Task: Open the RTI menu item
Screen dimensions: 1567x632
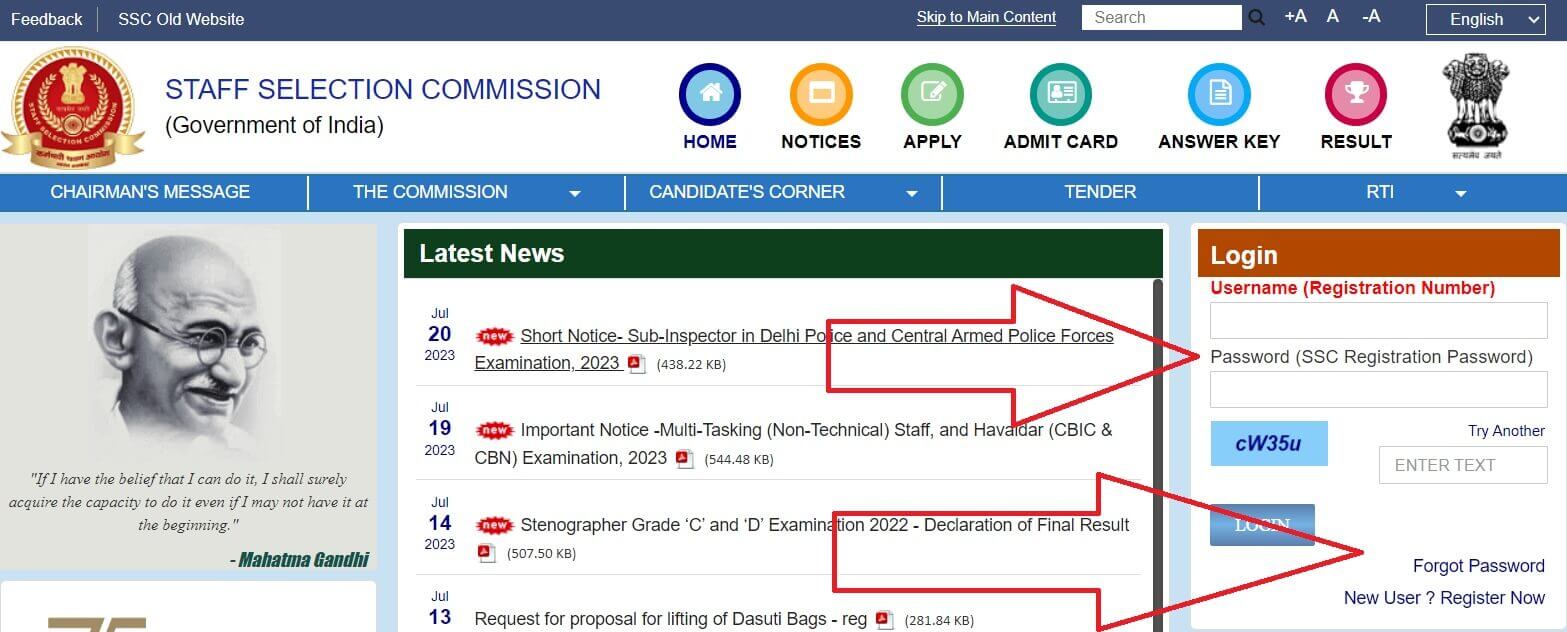Action: (1380, 192)
